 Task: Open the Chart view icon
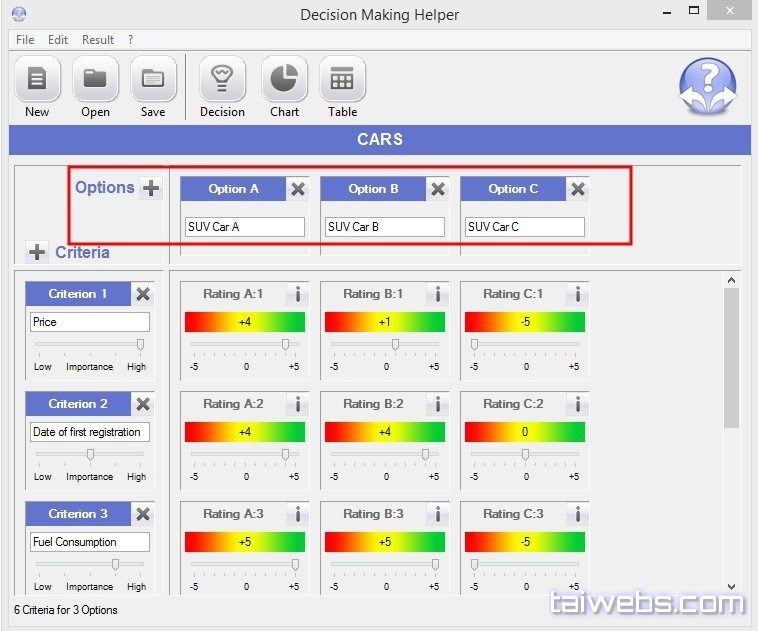(x=284, y=79)
